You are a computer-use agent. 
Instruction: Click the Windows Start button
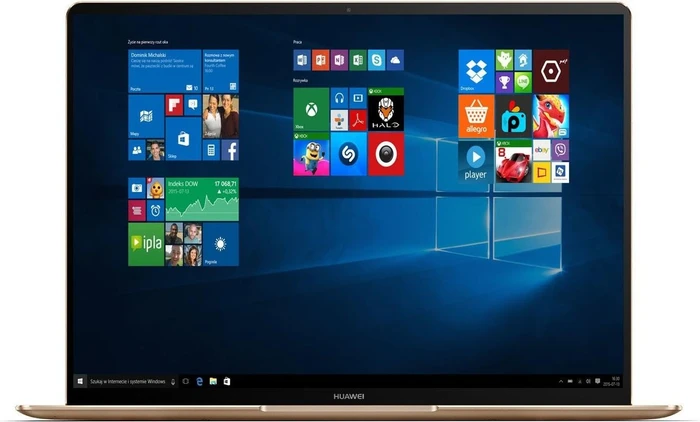click(x=80, y=381)
